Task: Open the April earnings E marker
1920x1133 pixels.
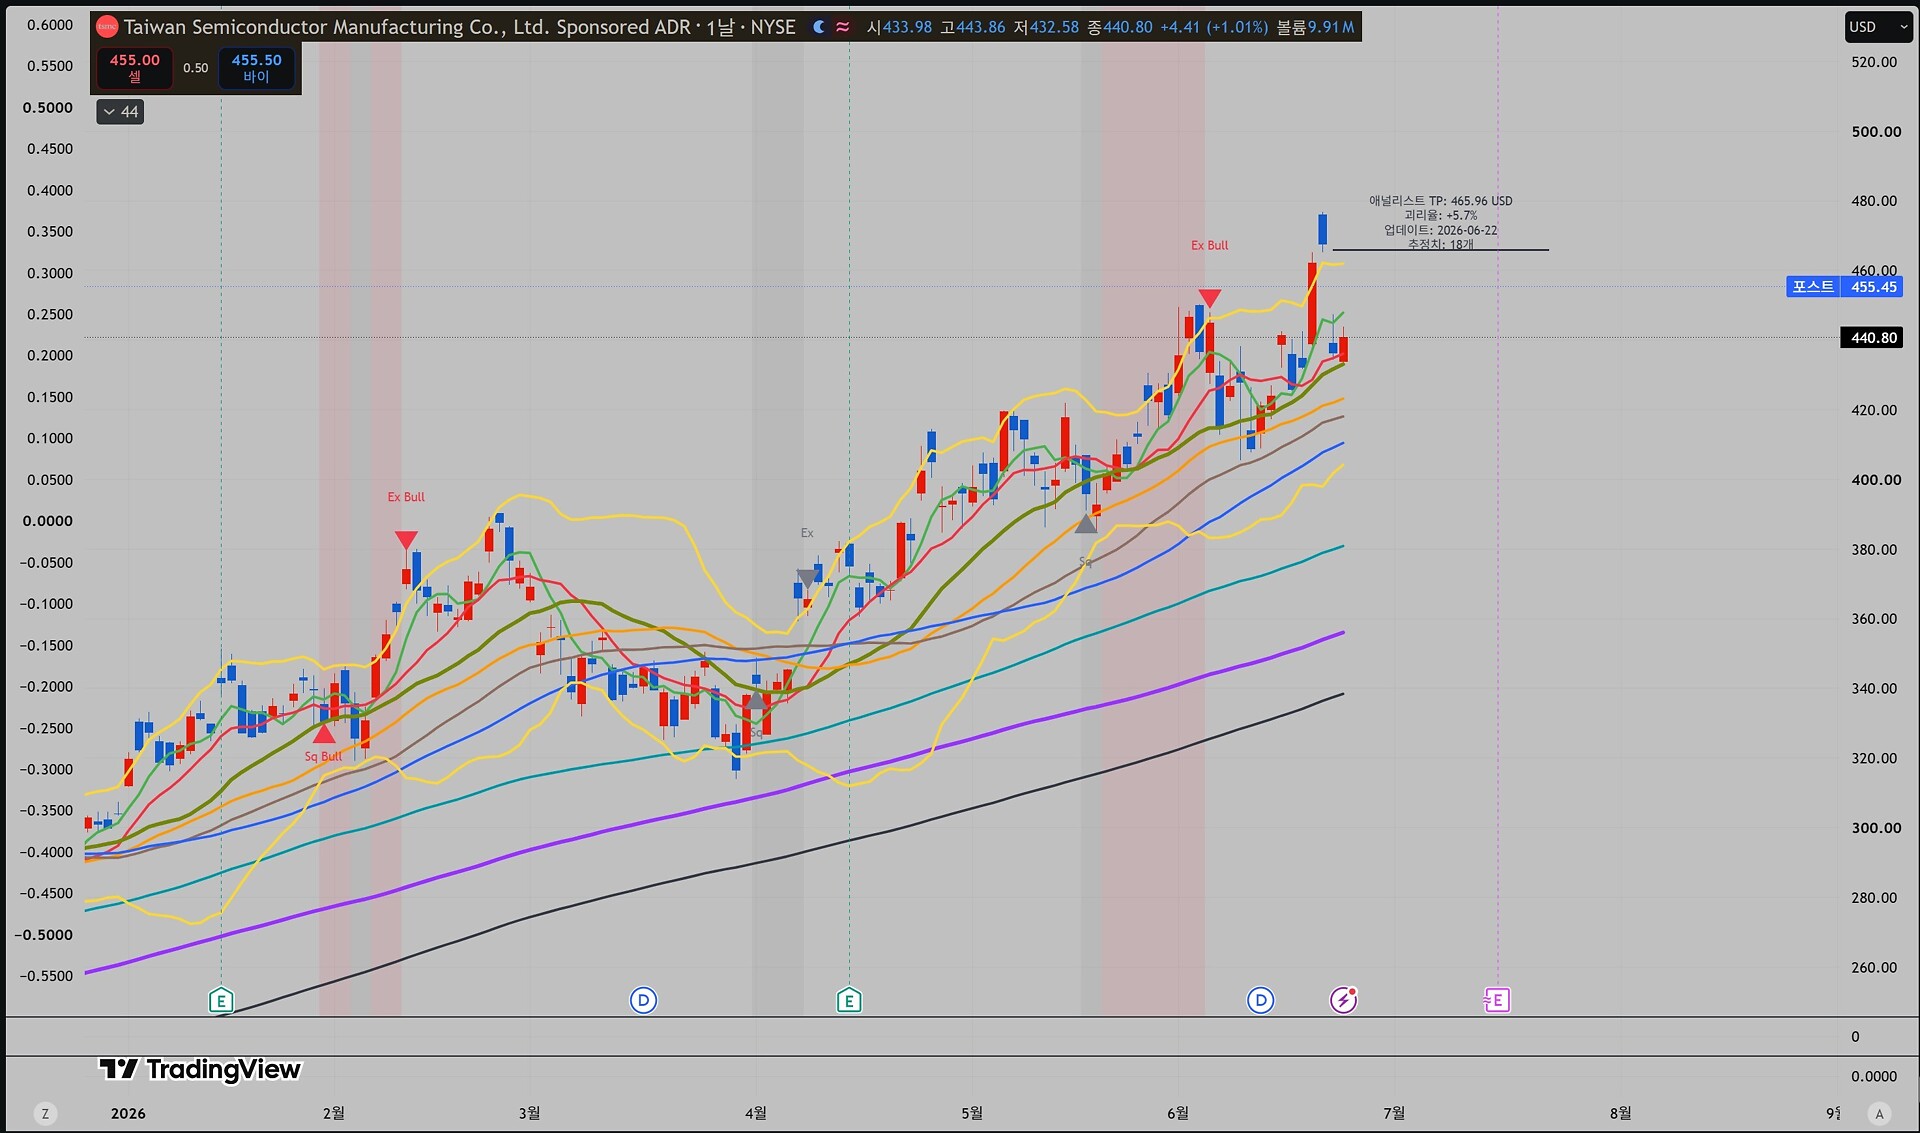Action: [x=849, y=1000]
